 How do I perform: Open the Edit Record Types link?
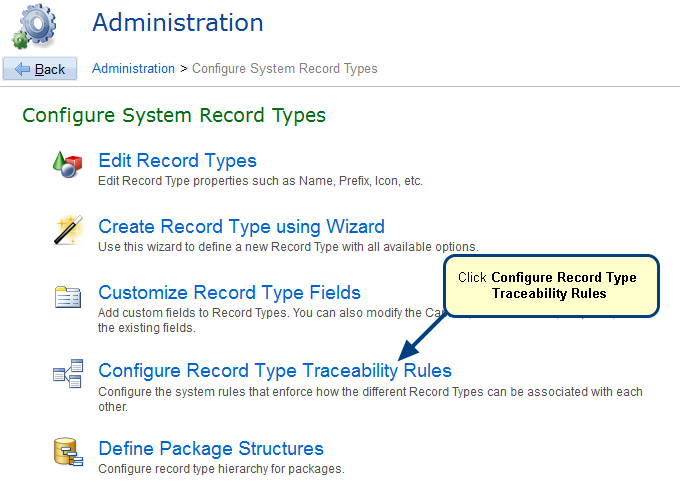[177, 161]
